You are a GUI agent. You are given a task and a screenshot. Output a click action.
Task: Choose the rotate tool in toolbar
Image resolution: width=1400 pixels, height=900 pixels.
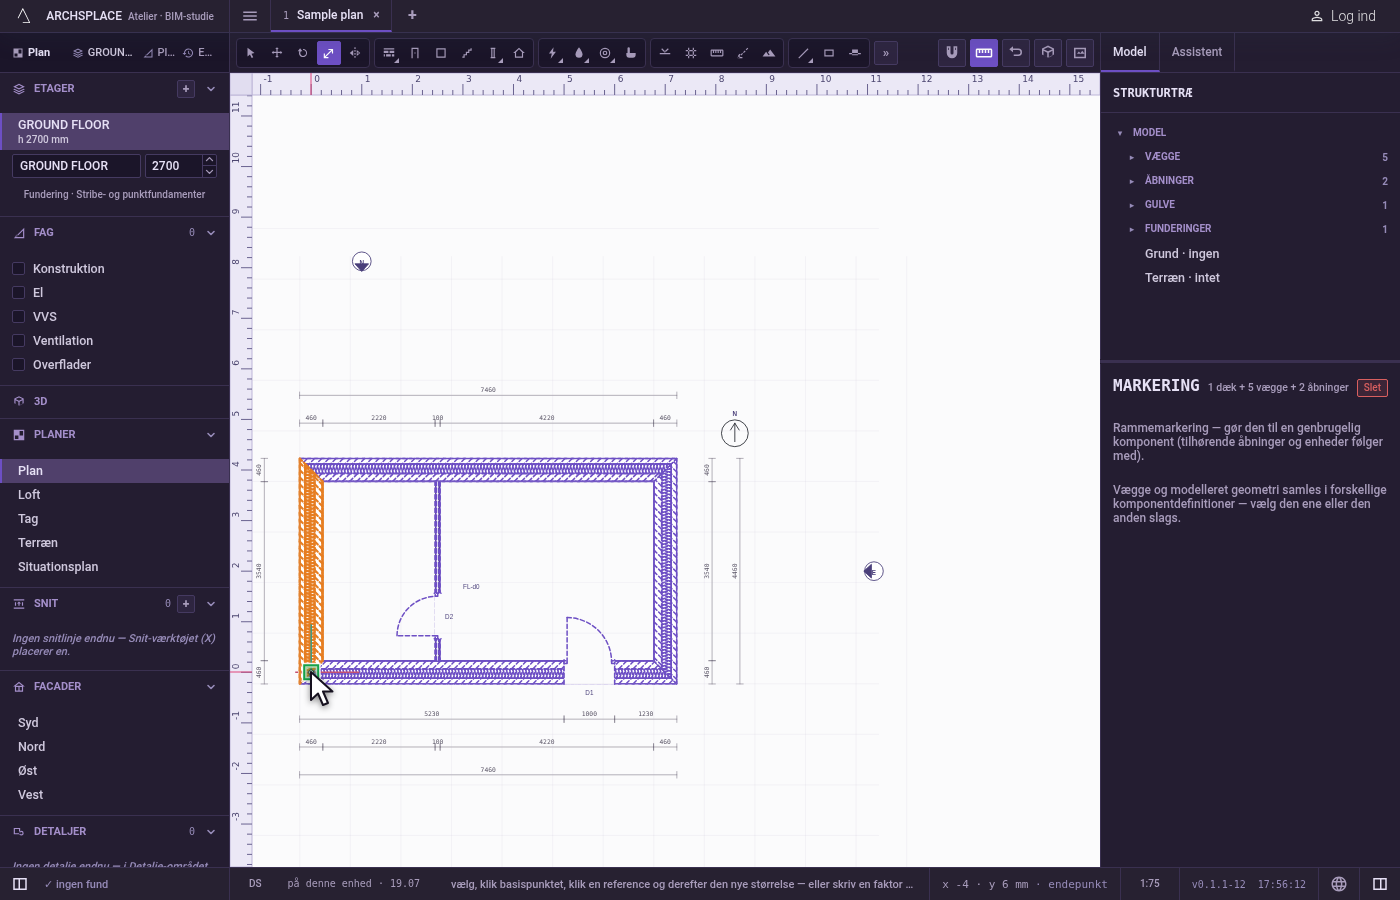click(x=303, y=53)
